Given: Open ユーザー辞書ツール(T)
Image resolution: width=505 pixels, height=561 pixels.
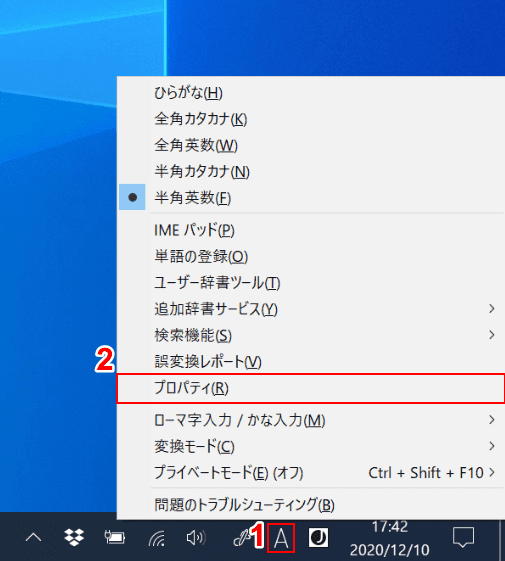Looking at the screenshot, I should tap(311, 283).
